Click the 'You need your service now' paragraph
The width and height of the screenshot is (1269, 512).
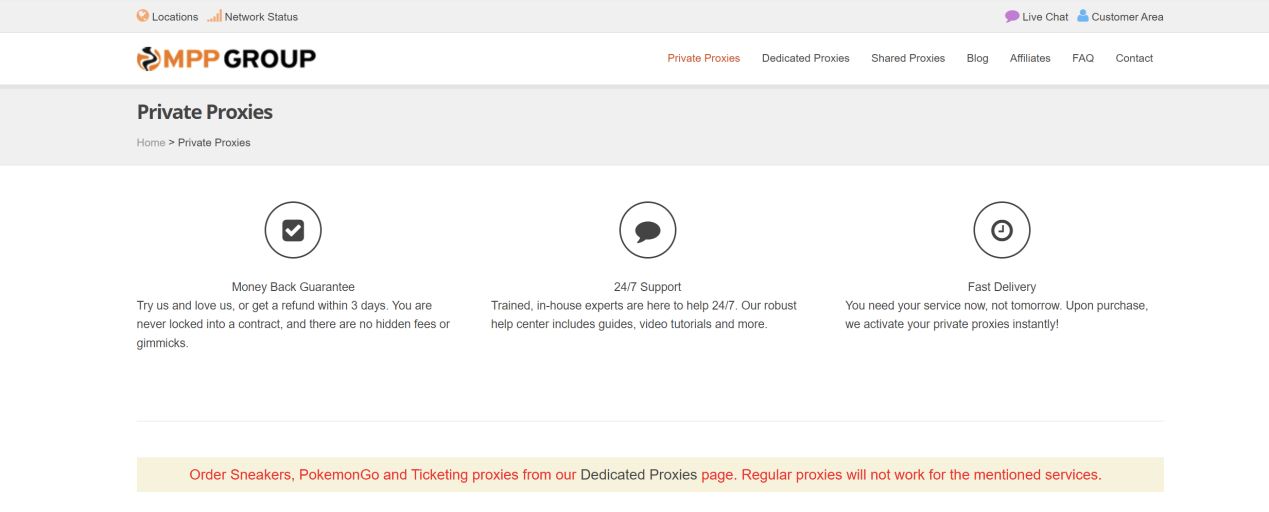coord(997,315)
